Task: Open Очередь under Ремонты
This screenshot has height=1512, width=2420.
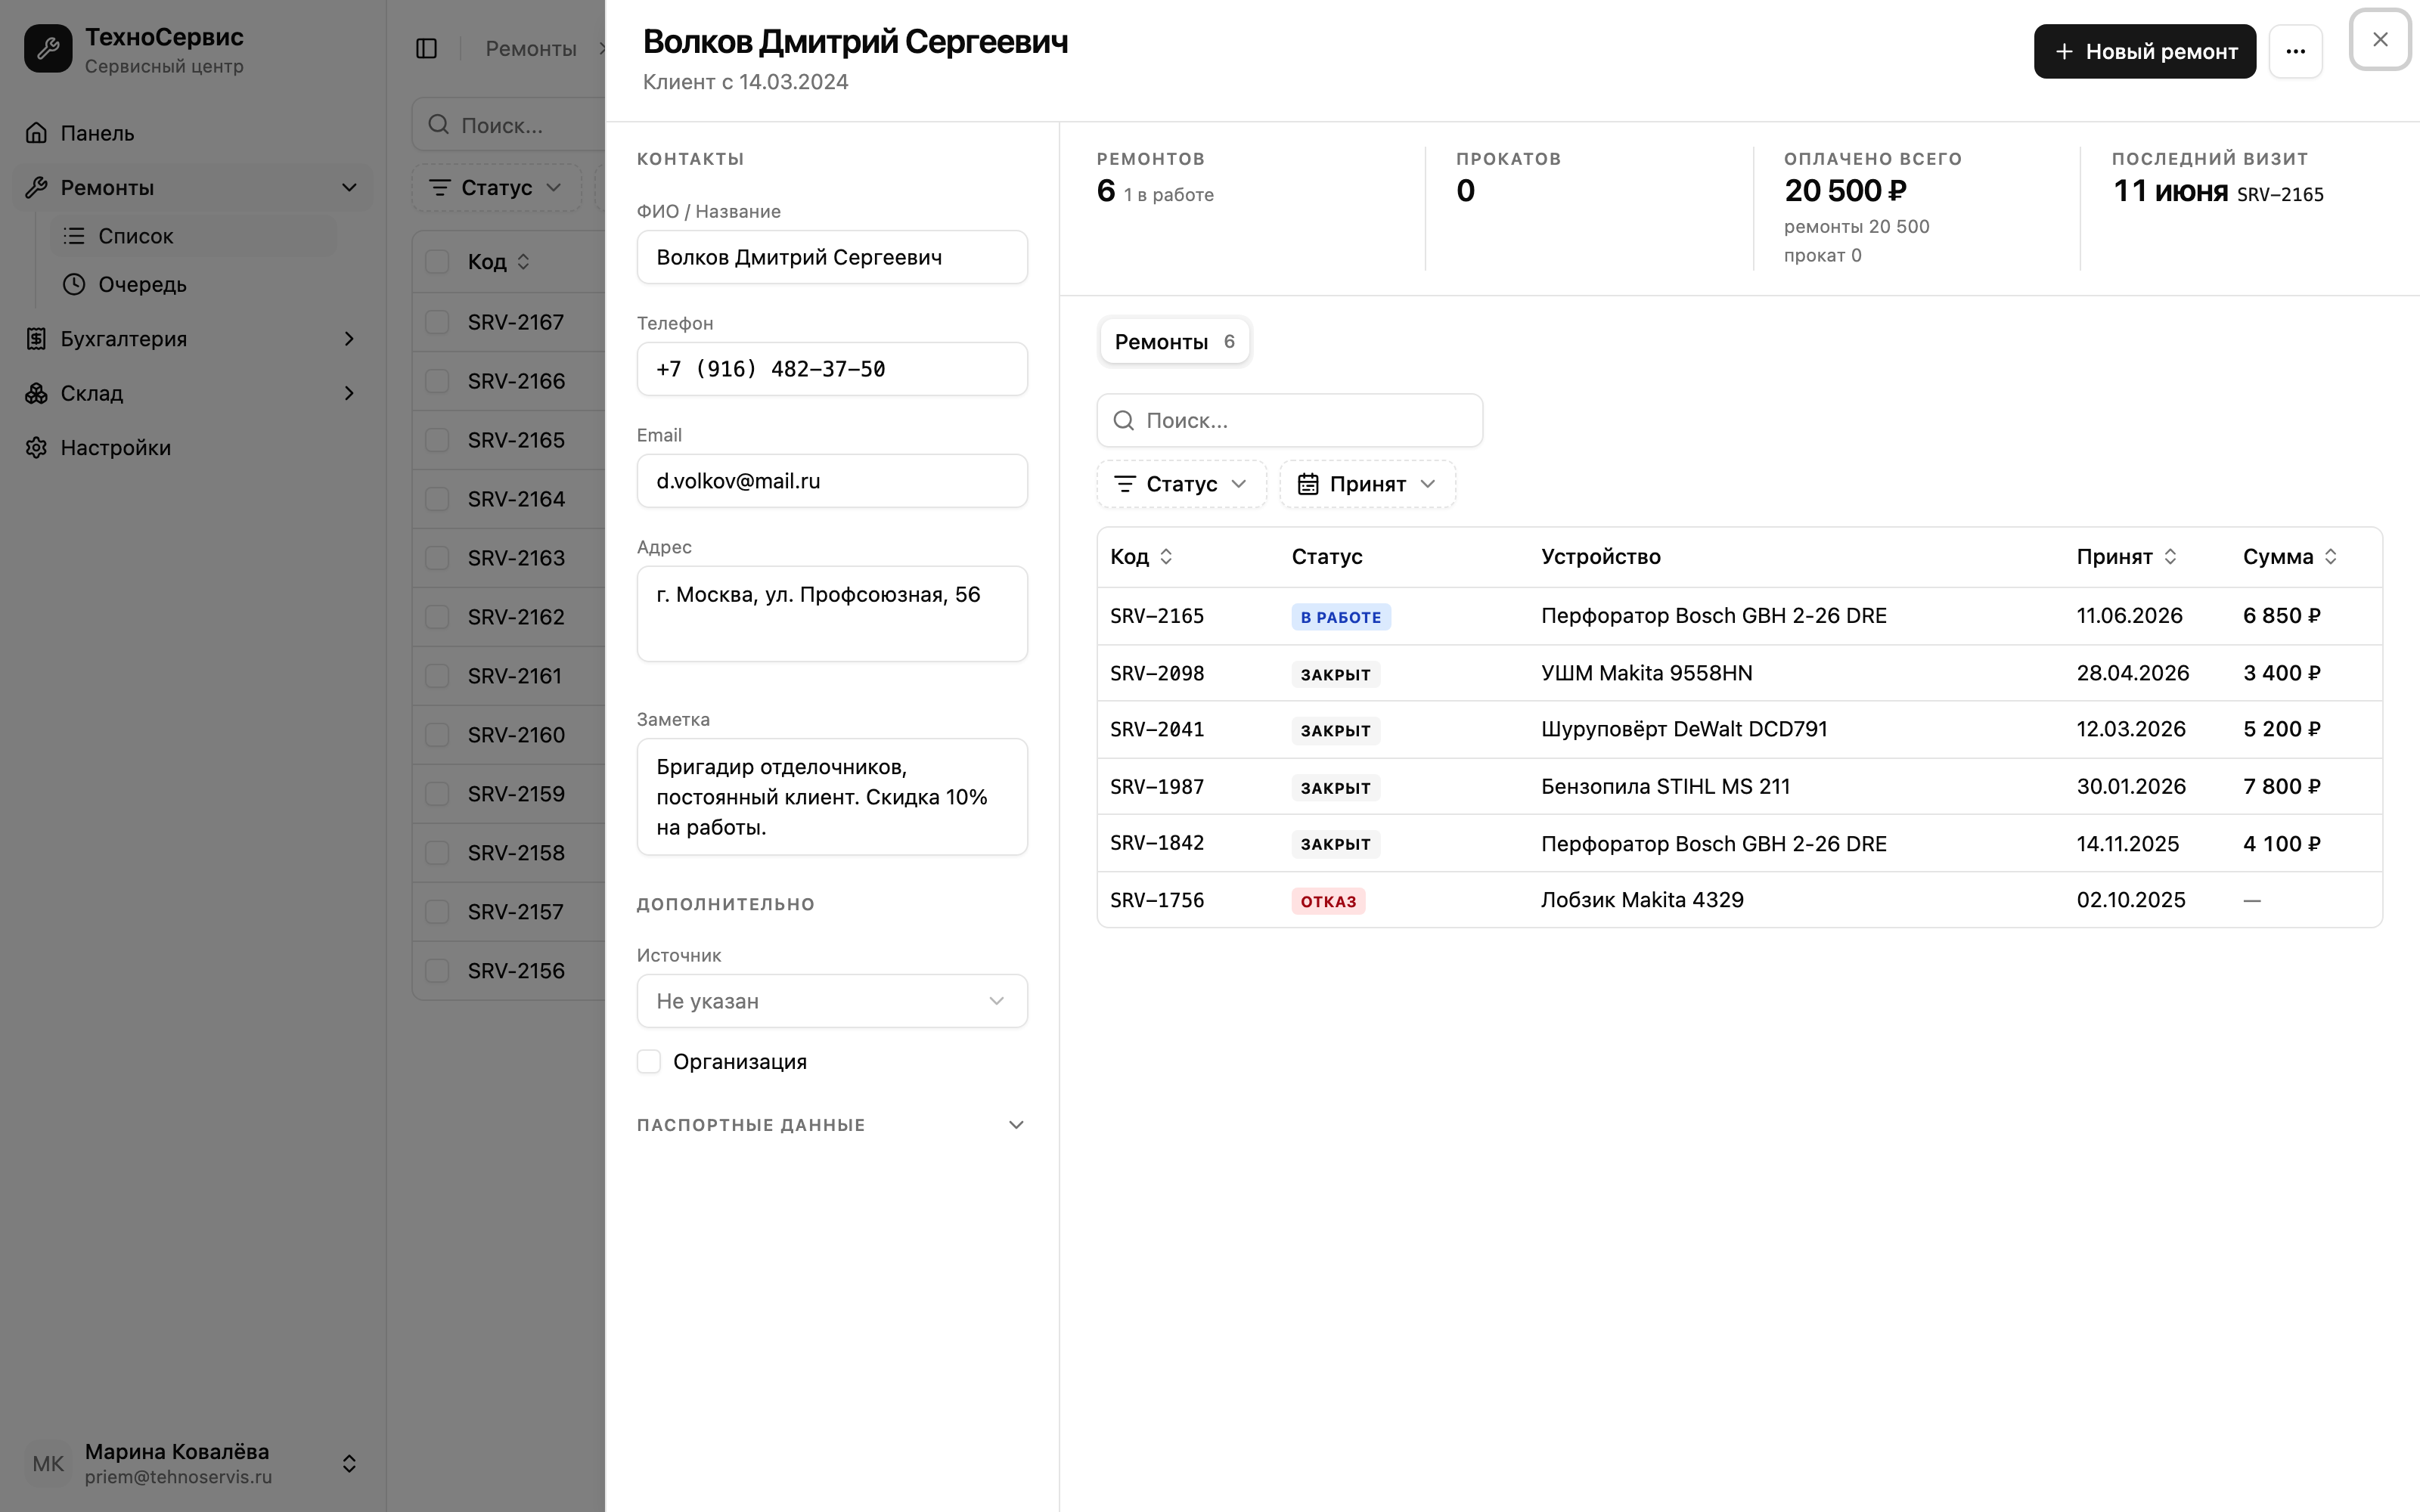Action: pyautogui.click(x=194, y=284)
